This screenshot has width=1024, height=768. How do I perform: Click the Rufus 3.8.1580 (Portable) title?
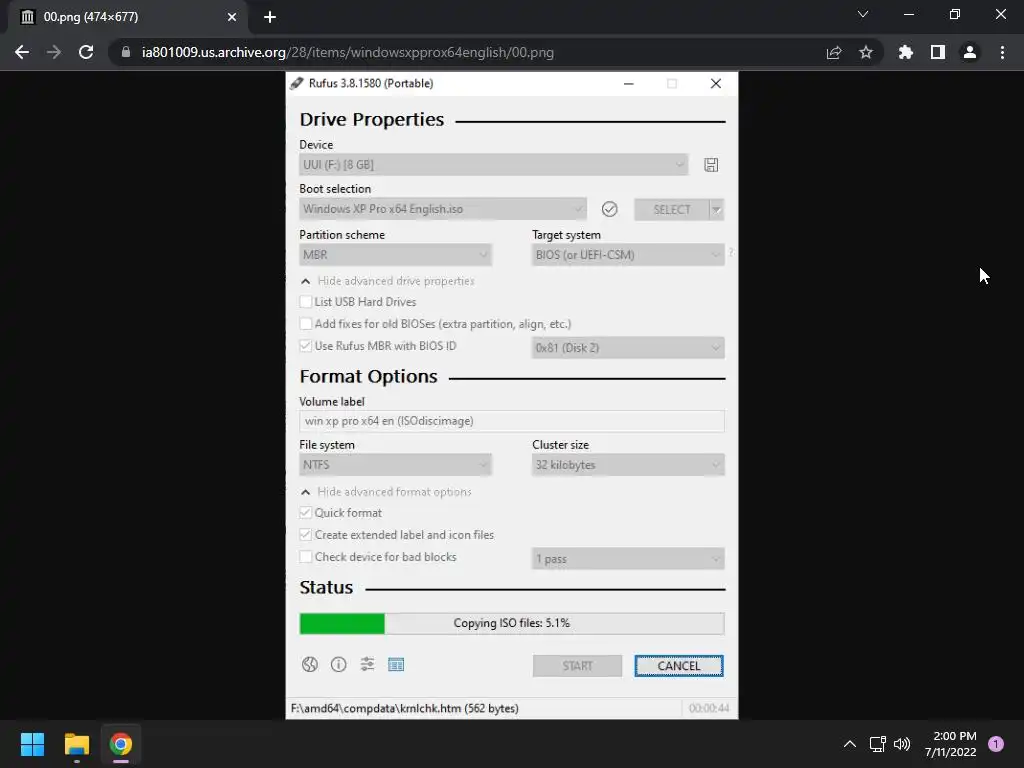371,83
